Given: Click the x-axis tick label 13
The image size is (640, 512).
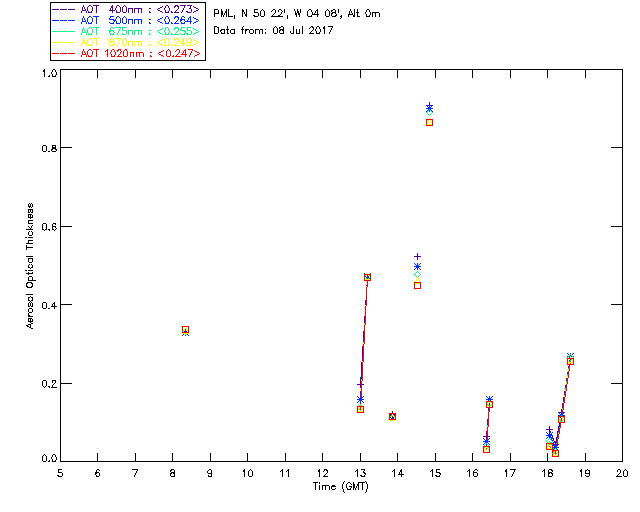Looking at the screenshot, I should 360,473.
